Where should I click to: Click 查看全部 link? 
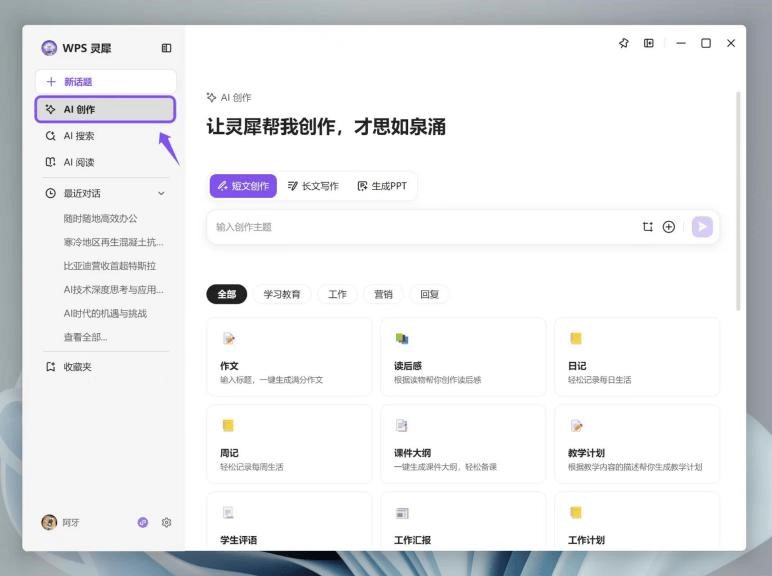pos(85,337)
